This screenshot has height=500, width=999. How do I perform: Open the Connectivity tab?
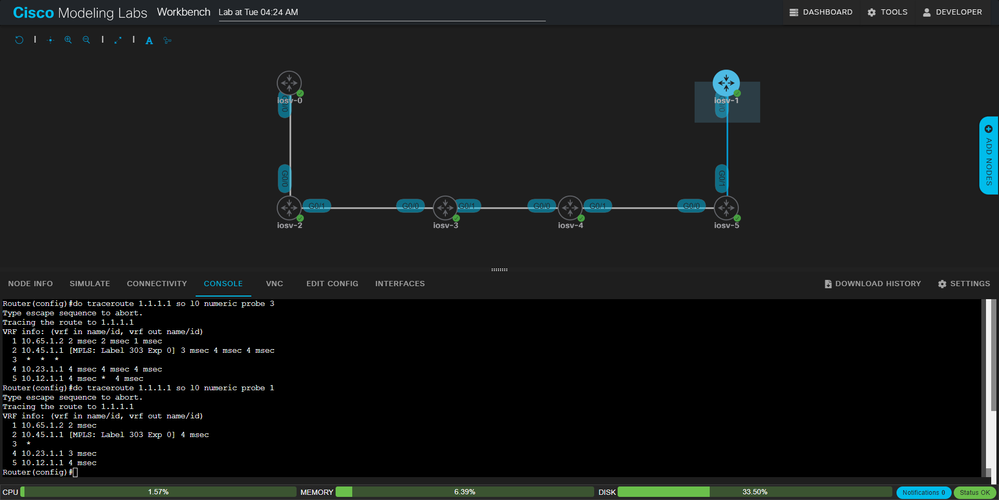[x=157, y=284]
